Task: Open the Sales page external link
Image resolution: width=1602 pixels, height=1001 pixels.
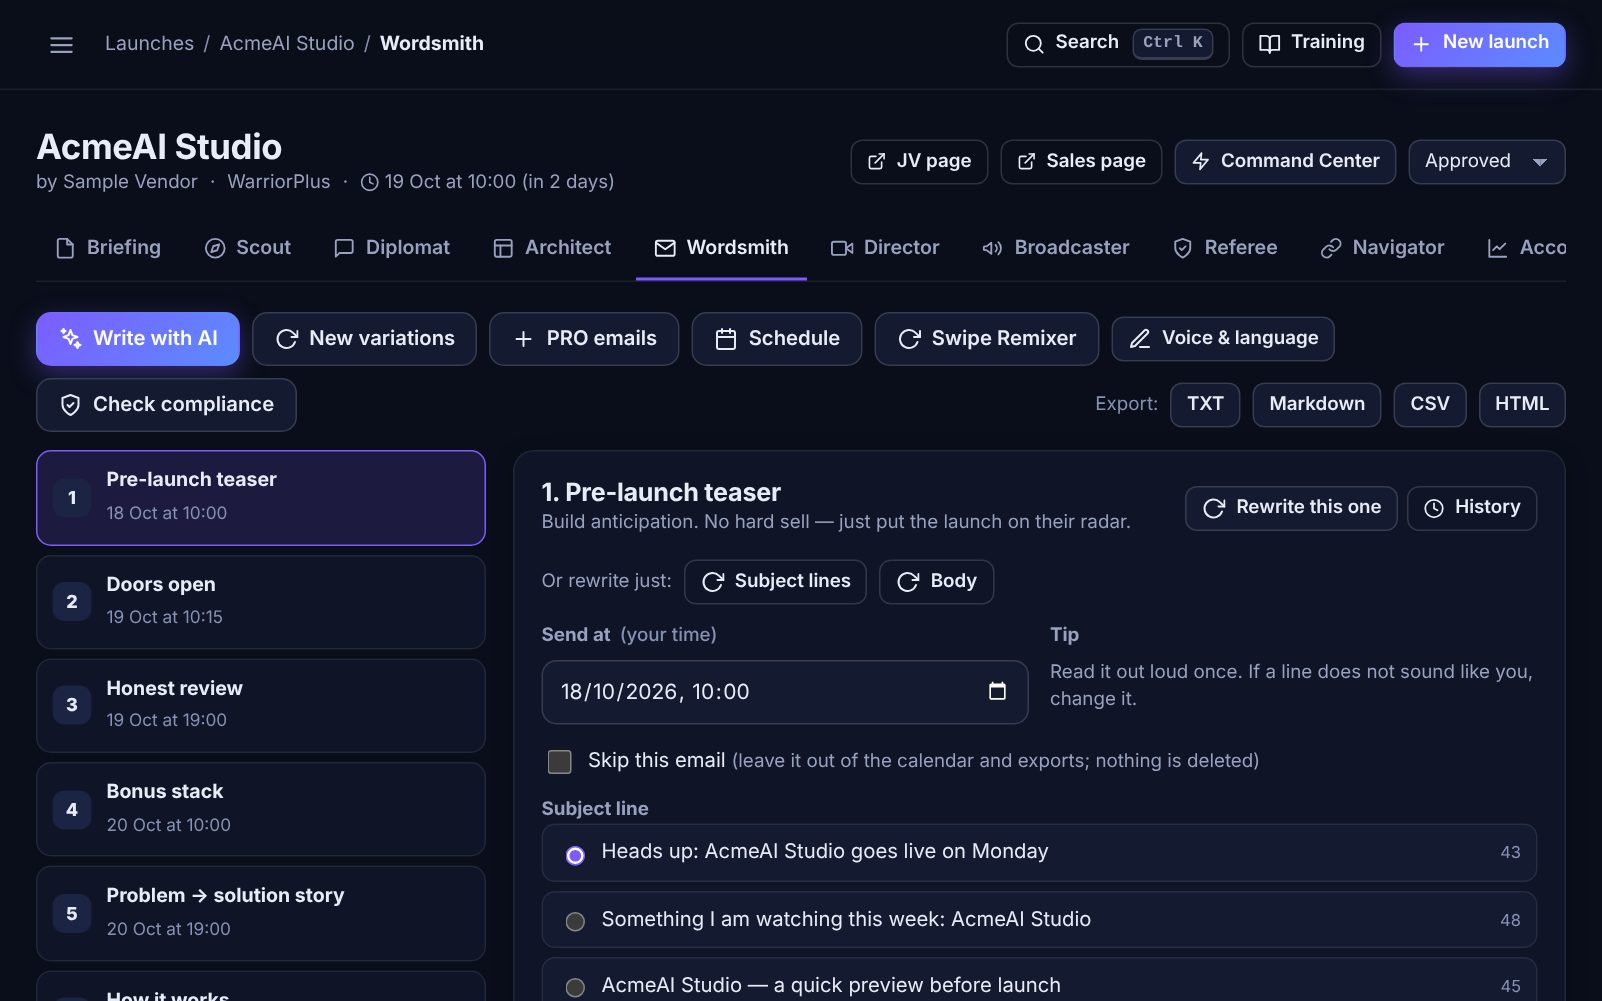Action: pyautogui.click(x=1081, y=161)
